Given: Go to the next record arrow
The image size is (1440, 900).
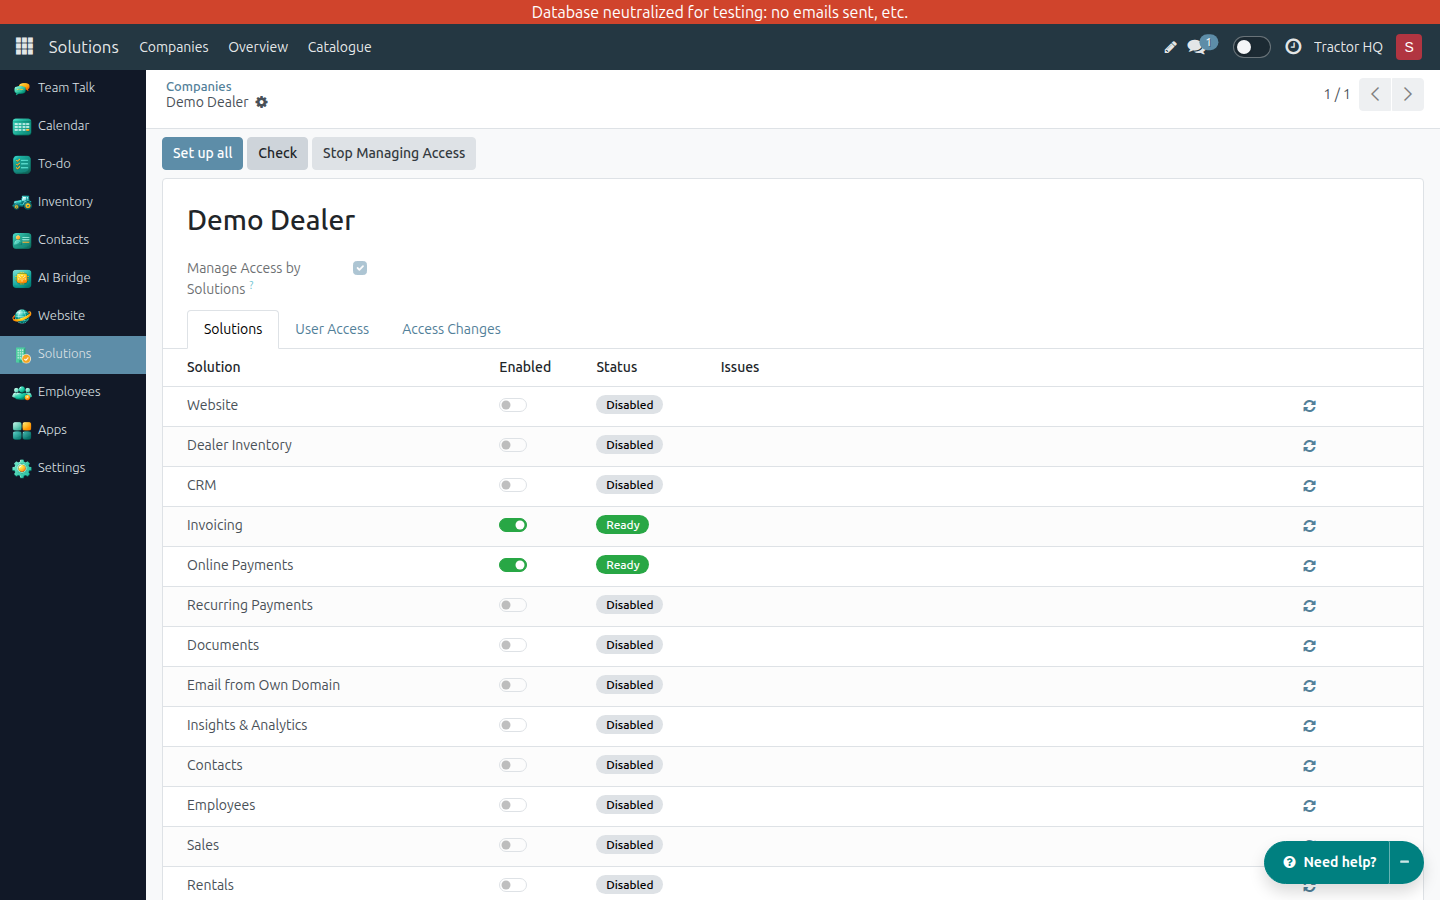Looking at the screenshot, I should (1408, 94).
